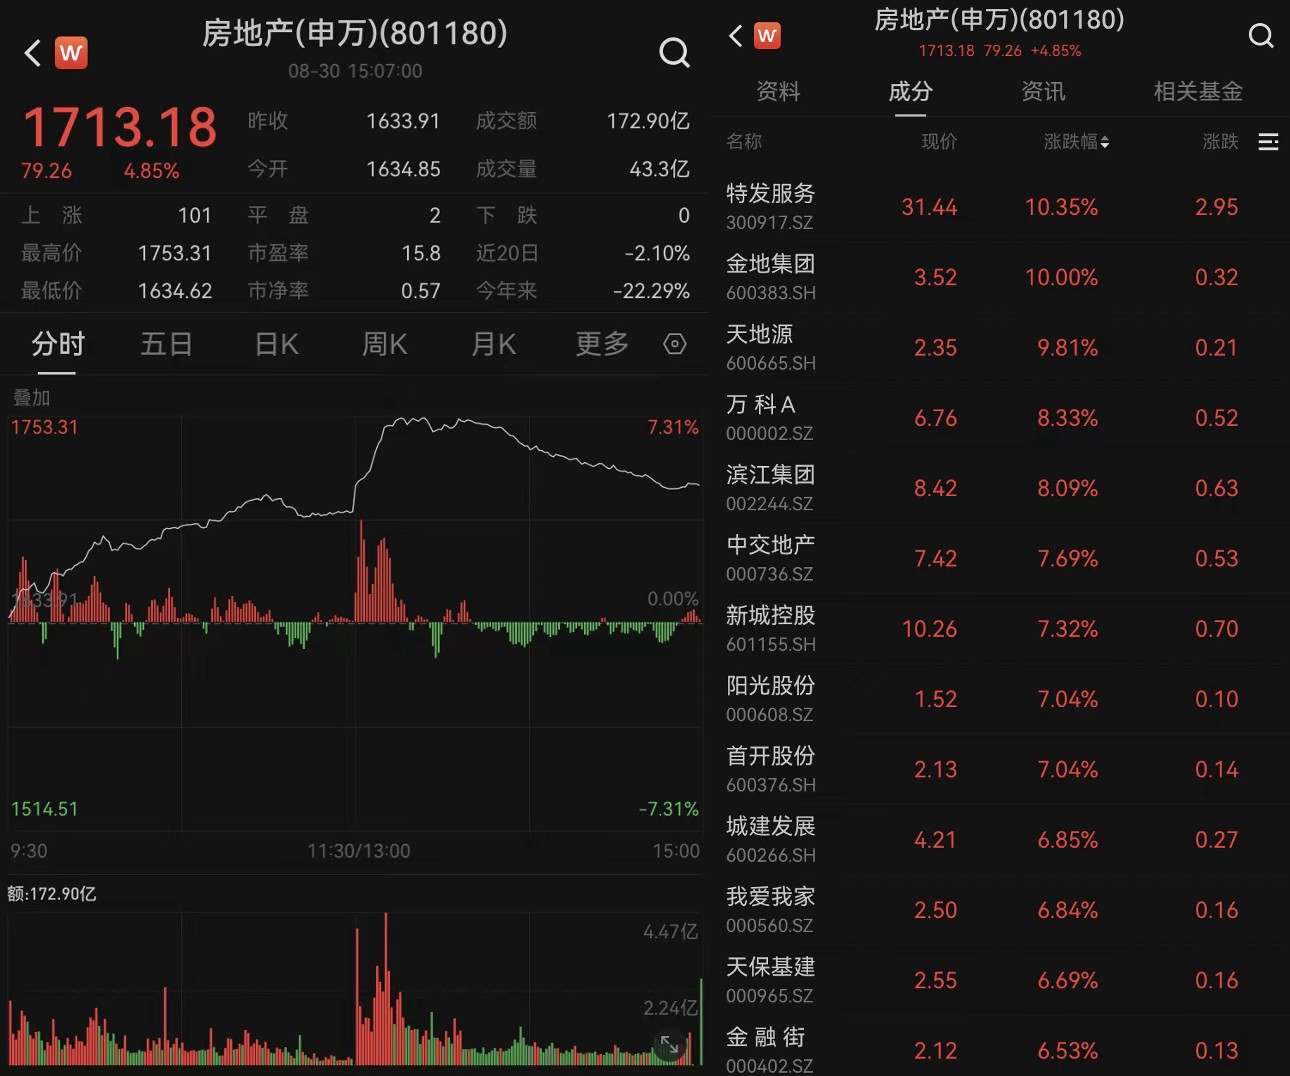
Task: Tap the turnover volume bar chart
Action: [355, 988]
